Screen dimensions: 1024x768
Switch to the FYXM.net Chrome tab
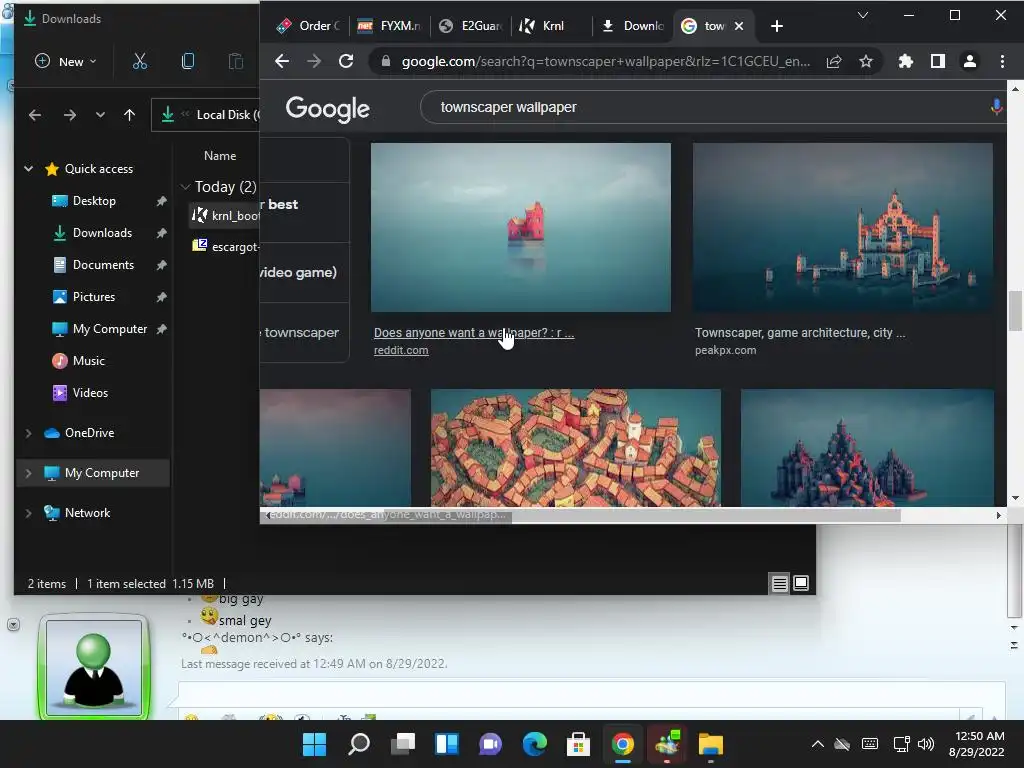[x=390, y=26]
